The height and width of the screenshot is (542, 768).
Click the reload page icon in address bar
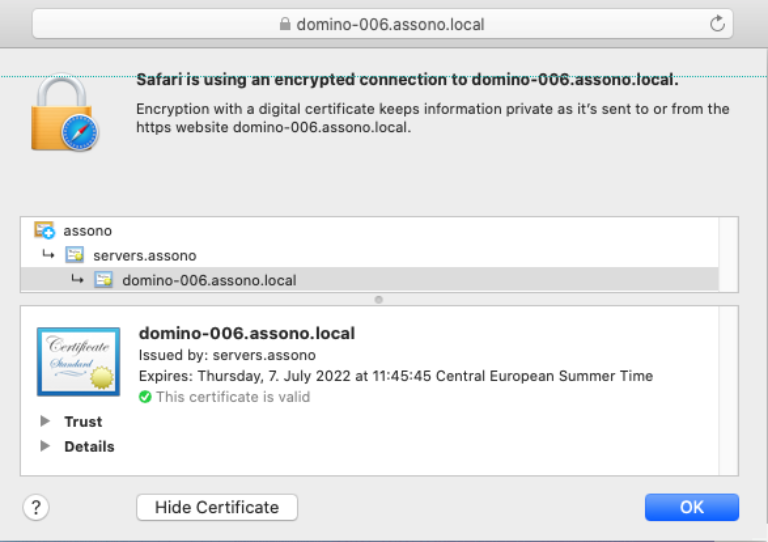717,24
